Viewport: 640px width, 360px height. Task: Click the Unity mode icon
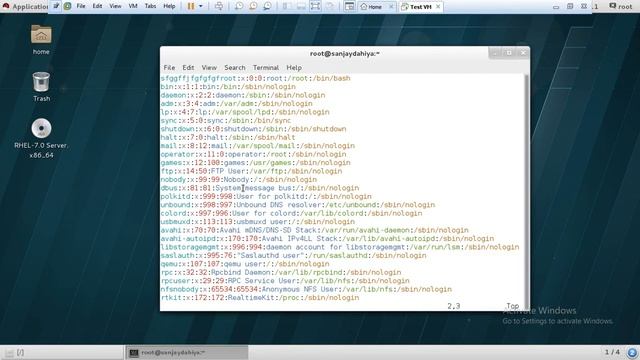(x=330, y=6)
